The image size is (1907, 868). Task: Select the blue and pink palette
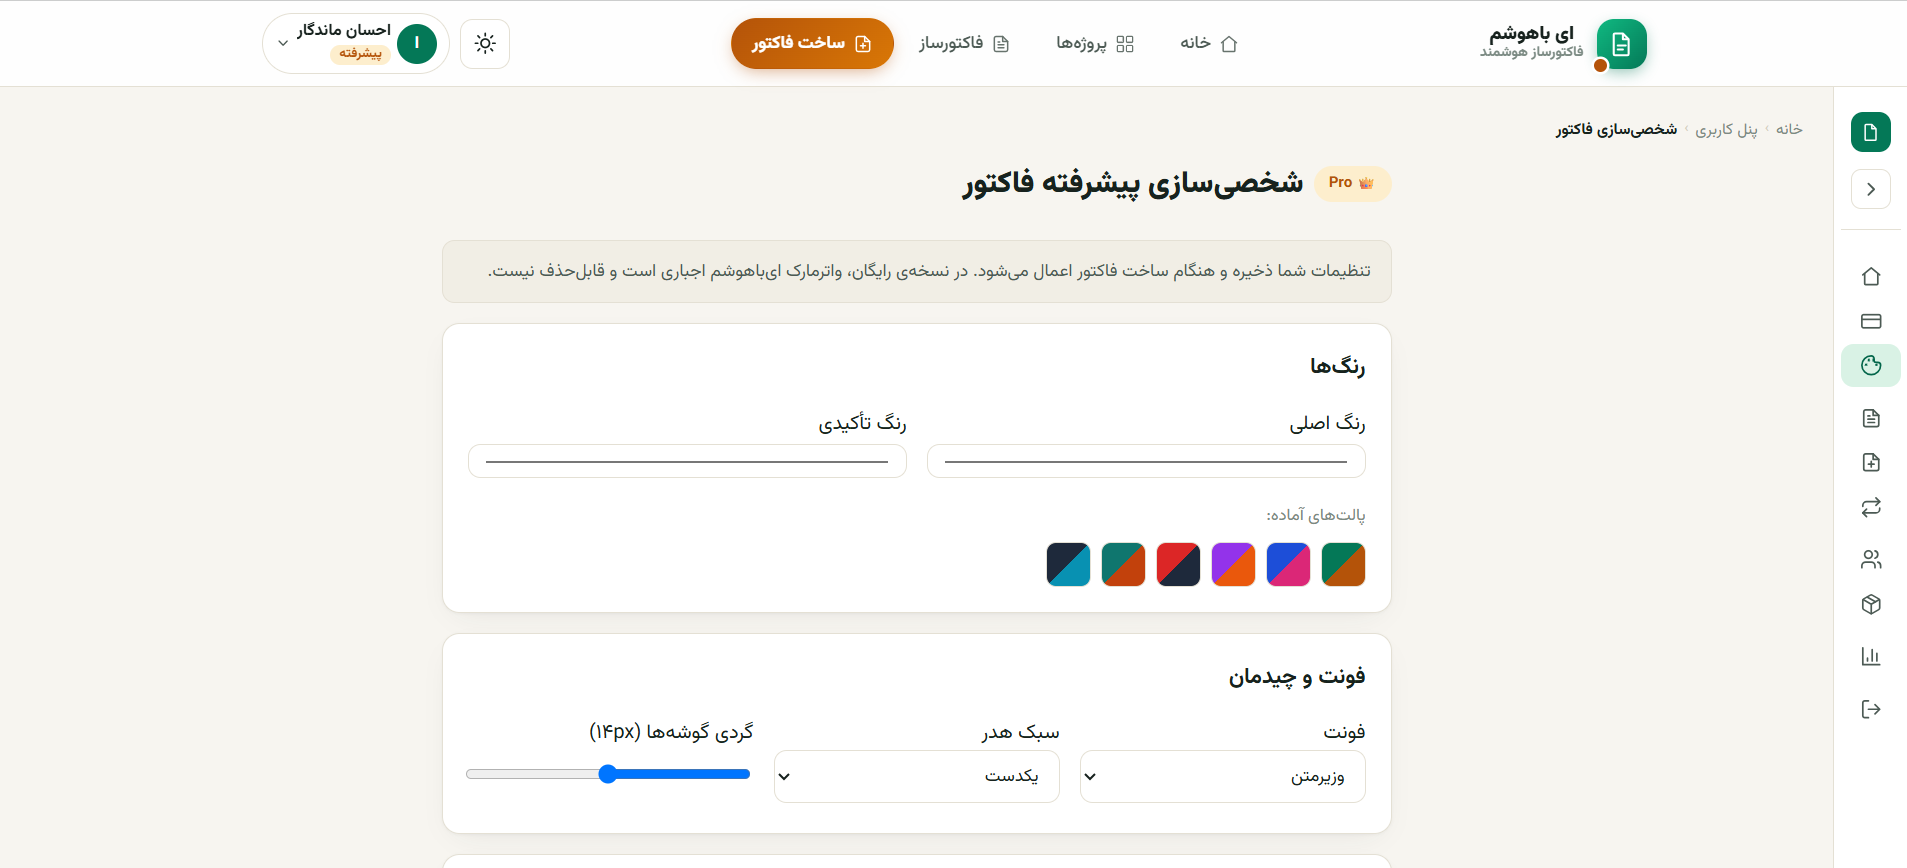1288,564
